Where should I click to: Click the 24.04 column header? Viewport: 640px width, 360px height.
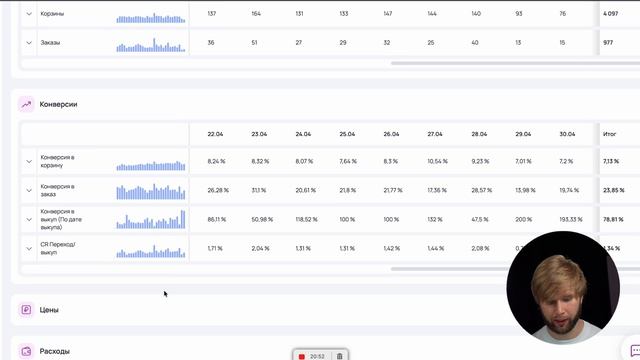click(303, 134)
